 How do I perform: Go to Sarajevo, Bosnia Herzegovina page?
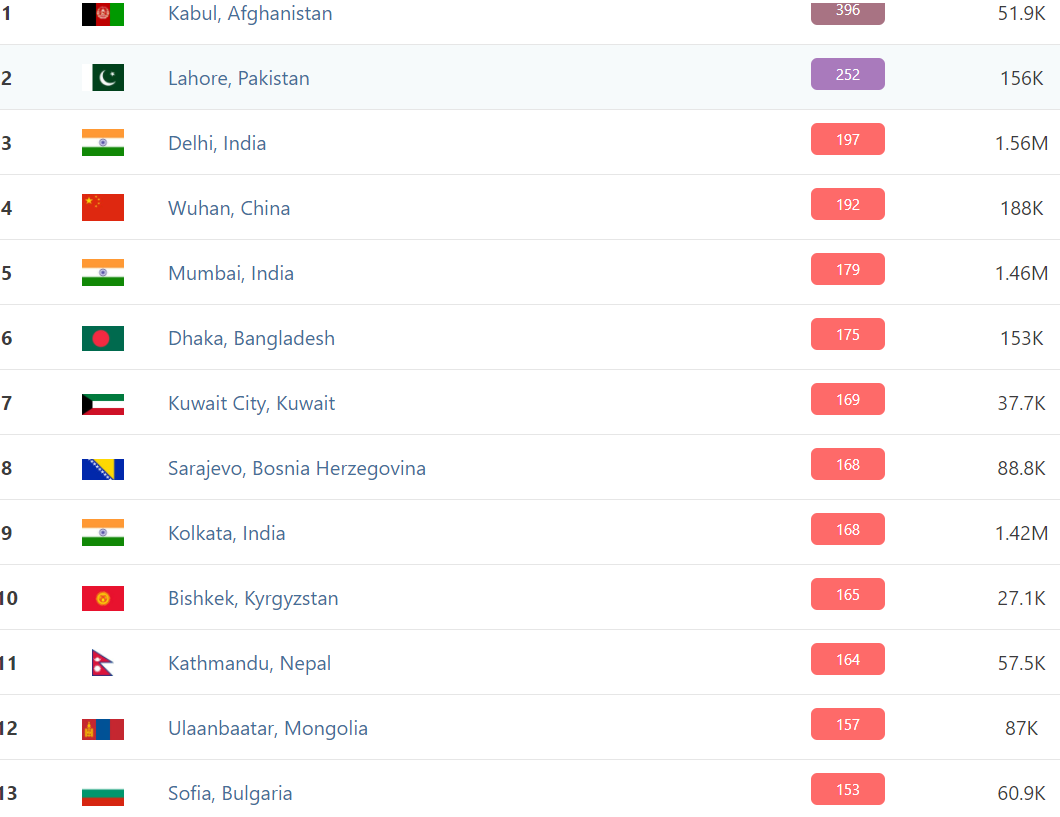[297, 468]
